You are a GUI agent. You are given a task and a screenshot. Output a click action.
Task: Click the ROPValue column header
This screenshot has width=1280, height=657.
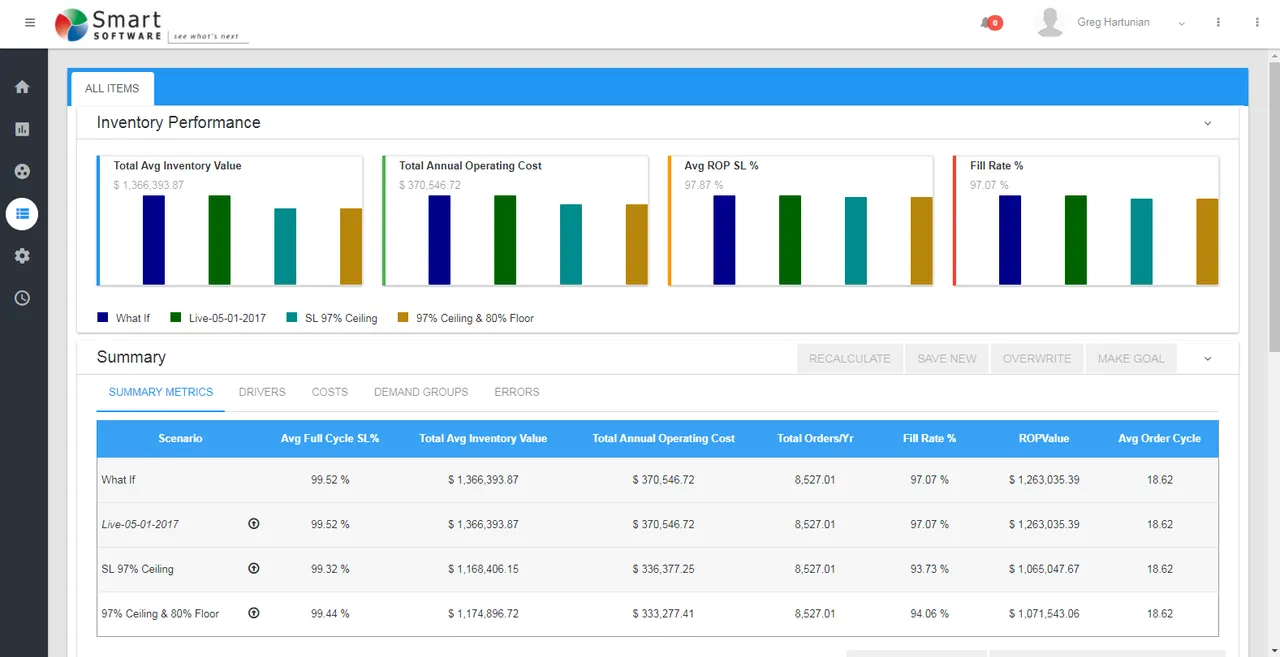1044,439
